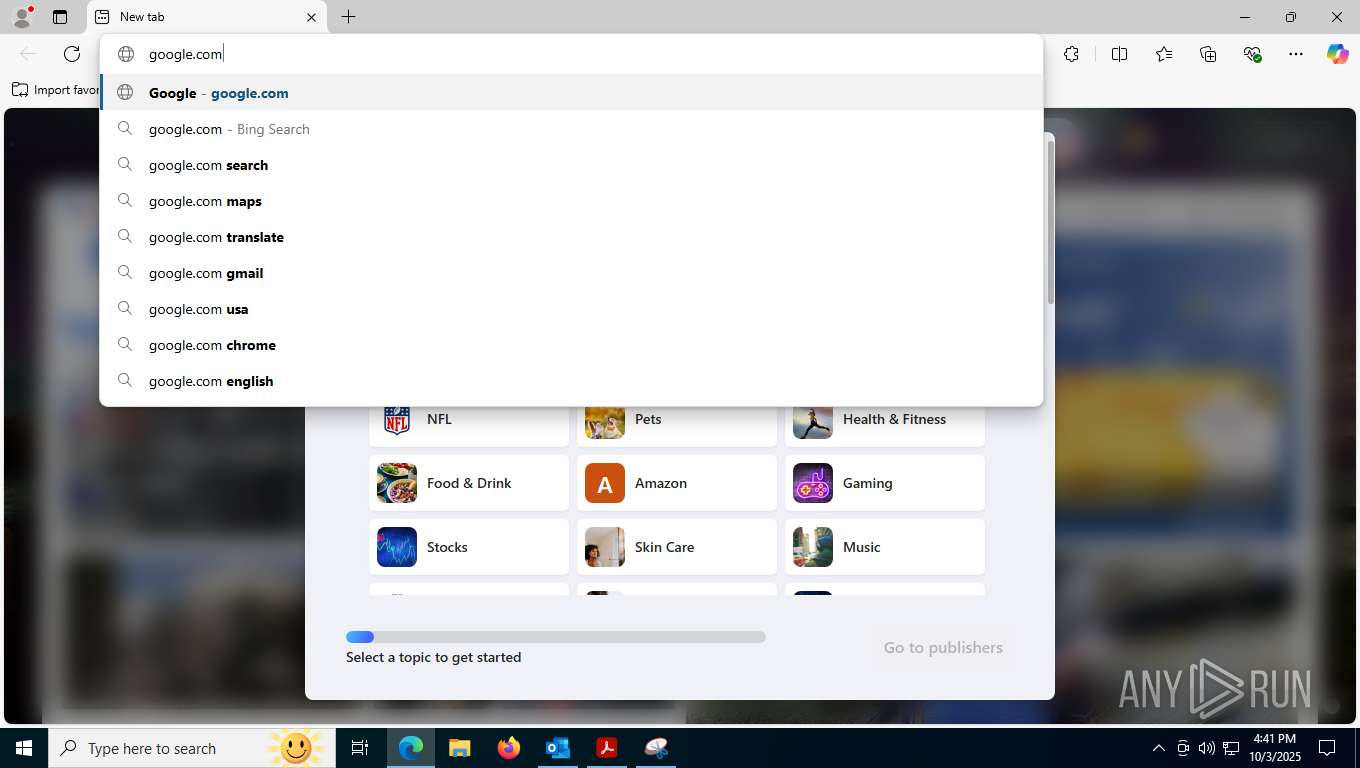Screen dimensions: 1360x768
Task: Choose google.com english suggestion
Action: (572, 381)
